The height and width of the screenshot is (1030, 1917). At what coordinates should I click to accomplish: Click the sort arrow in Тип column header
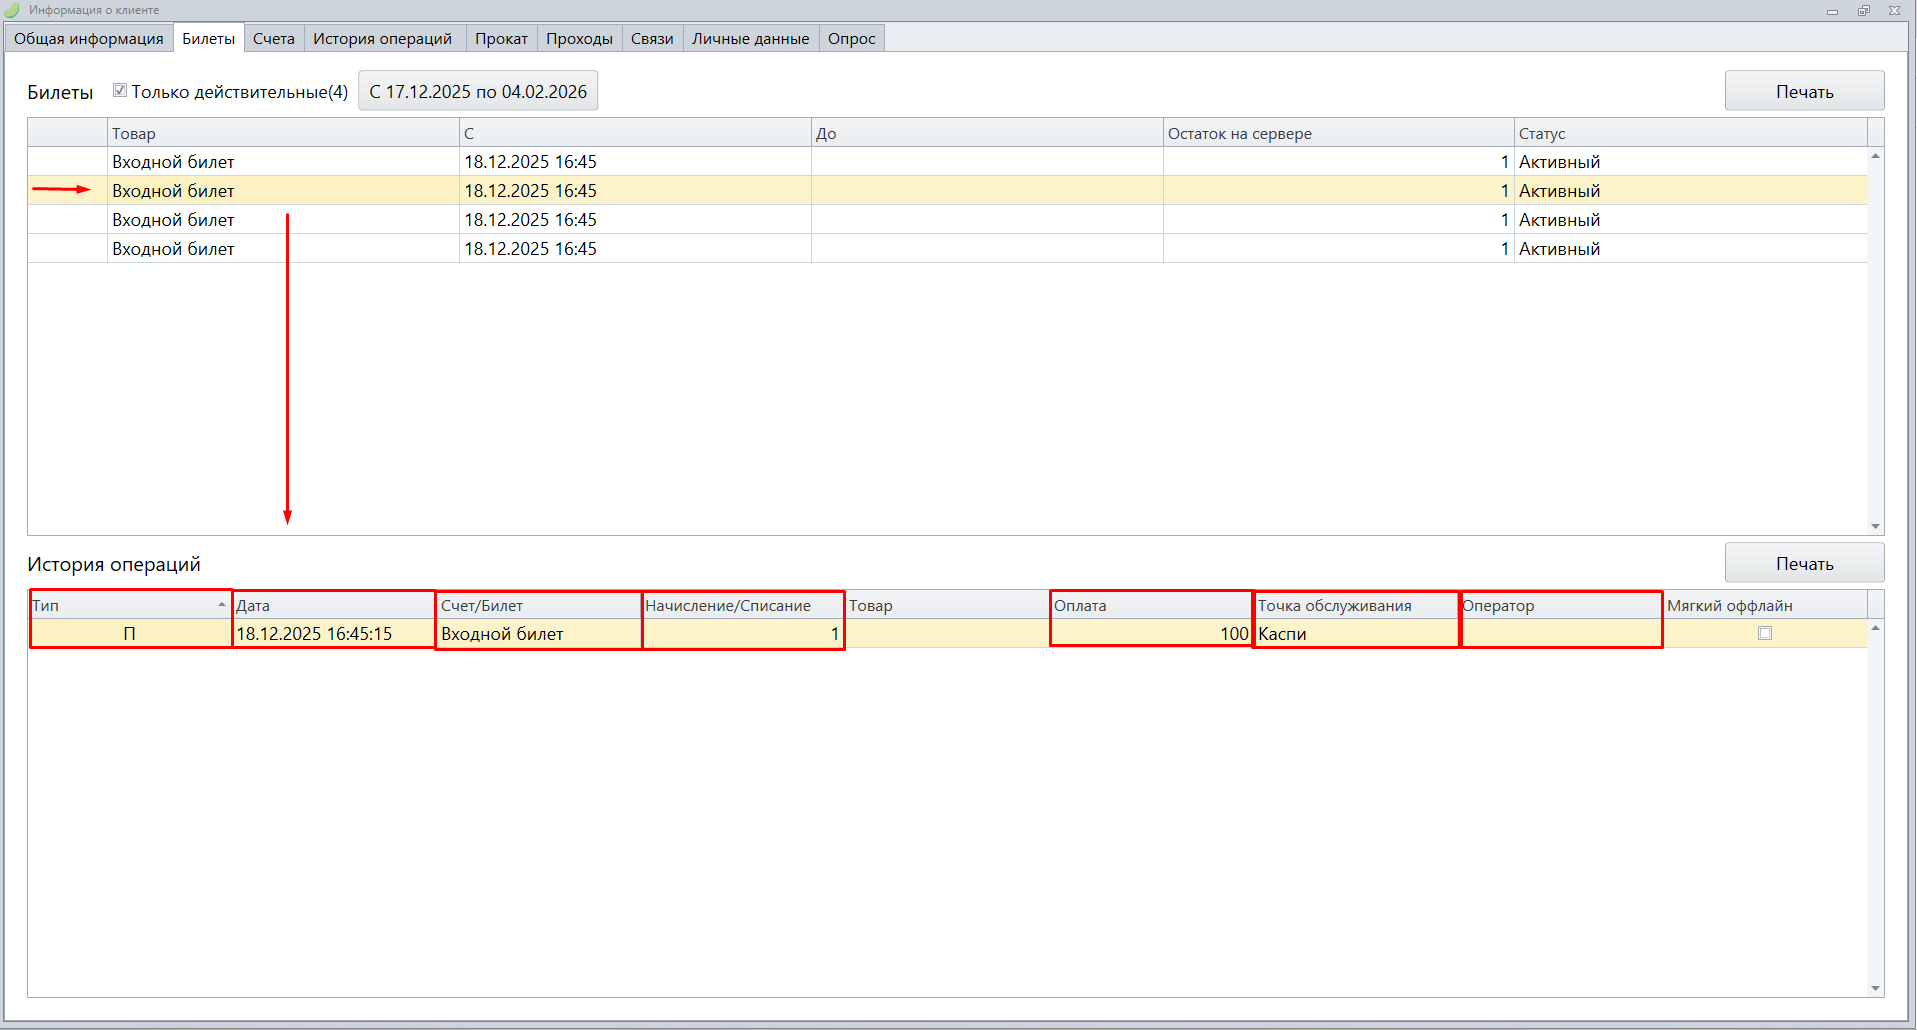pos(222,605)
